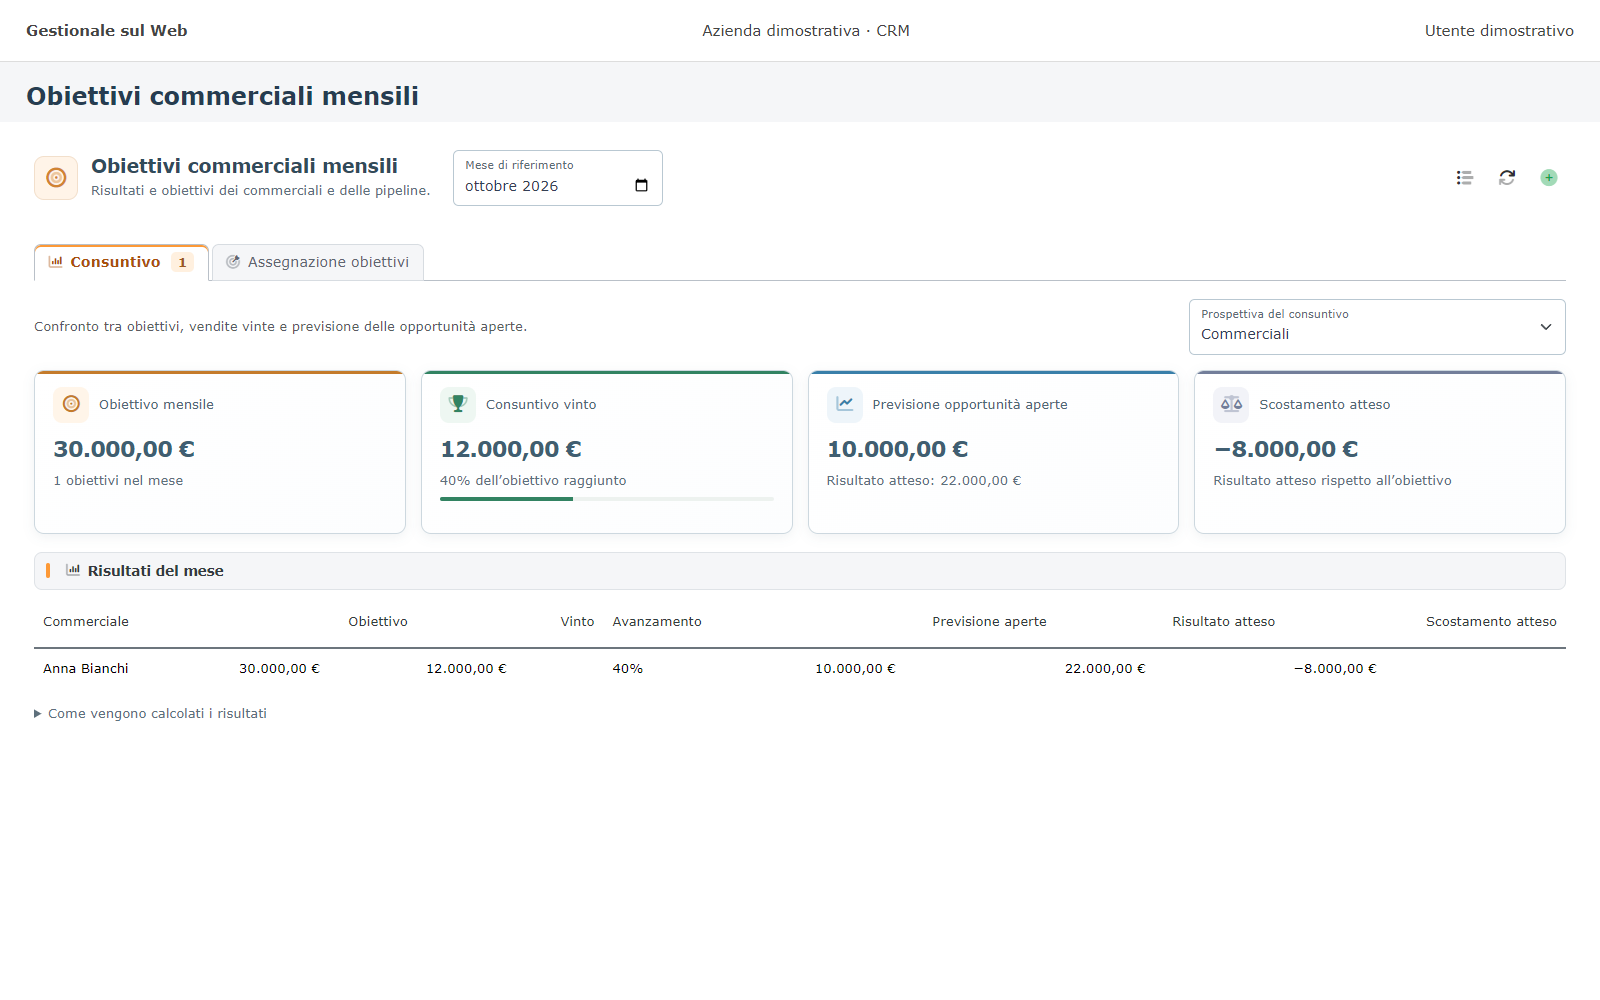Click the target icon on the Obiettivo mensile card
Viewport: 1600px width, 1000px height.
(71, 404)
